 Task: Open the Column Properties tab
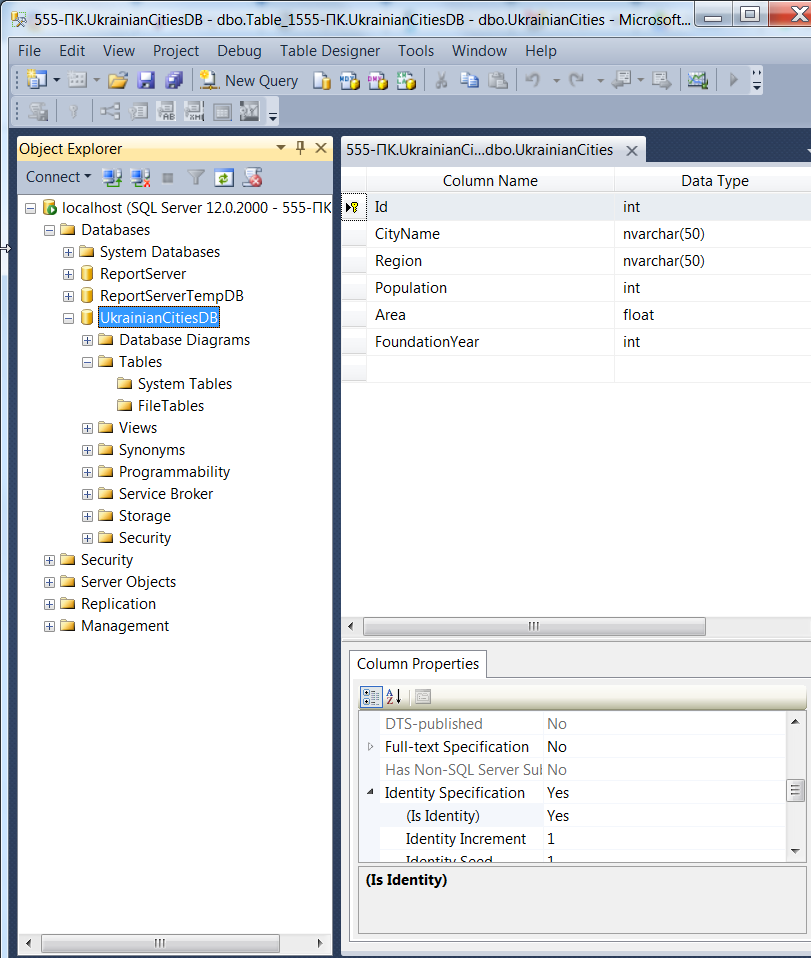coord(418,664)
